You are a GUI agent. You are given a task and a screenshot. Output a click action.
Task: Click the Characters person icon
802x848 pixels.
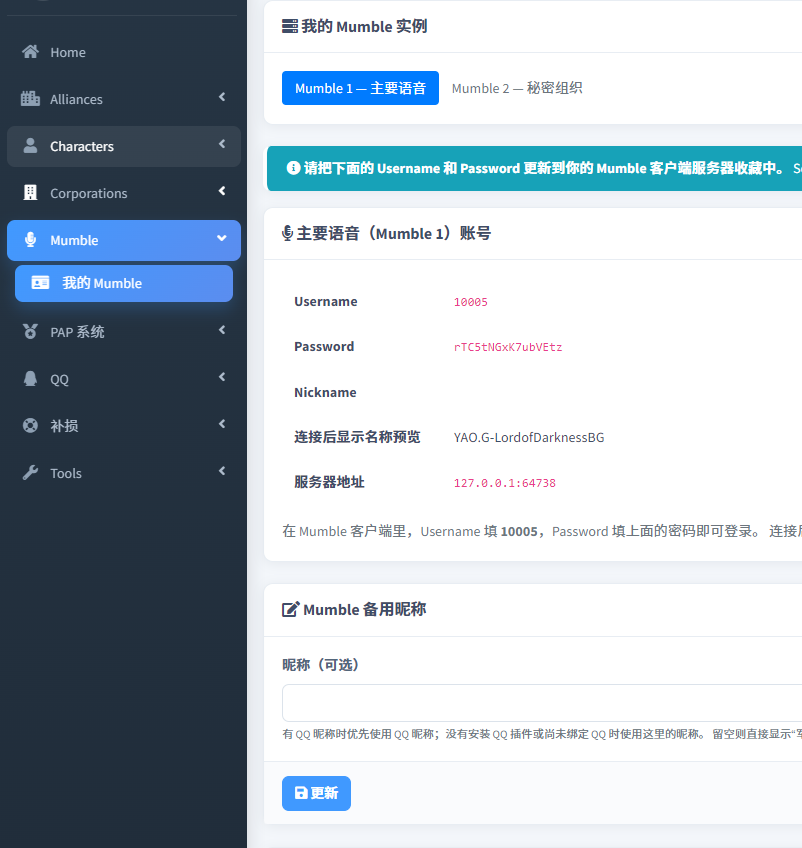click(30, 146)
